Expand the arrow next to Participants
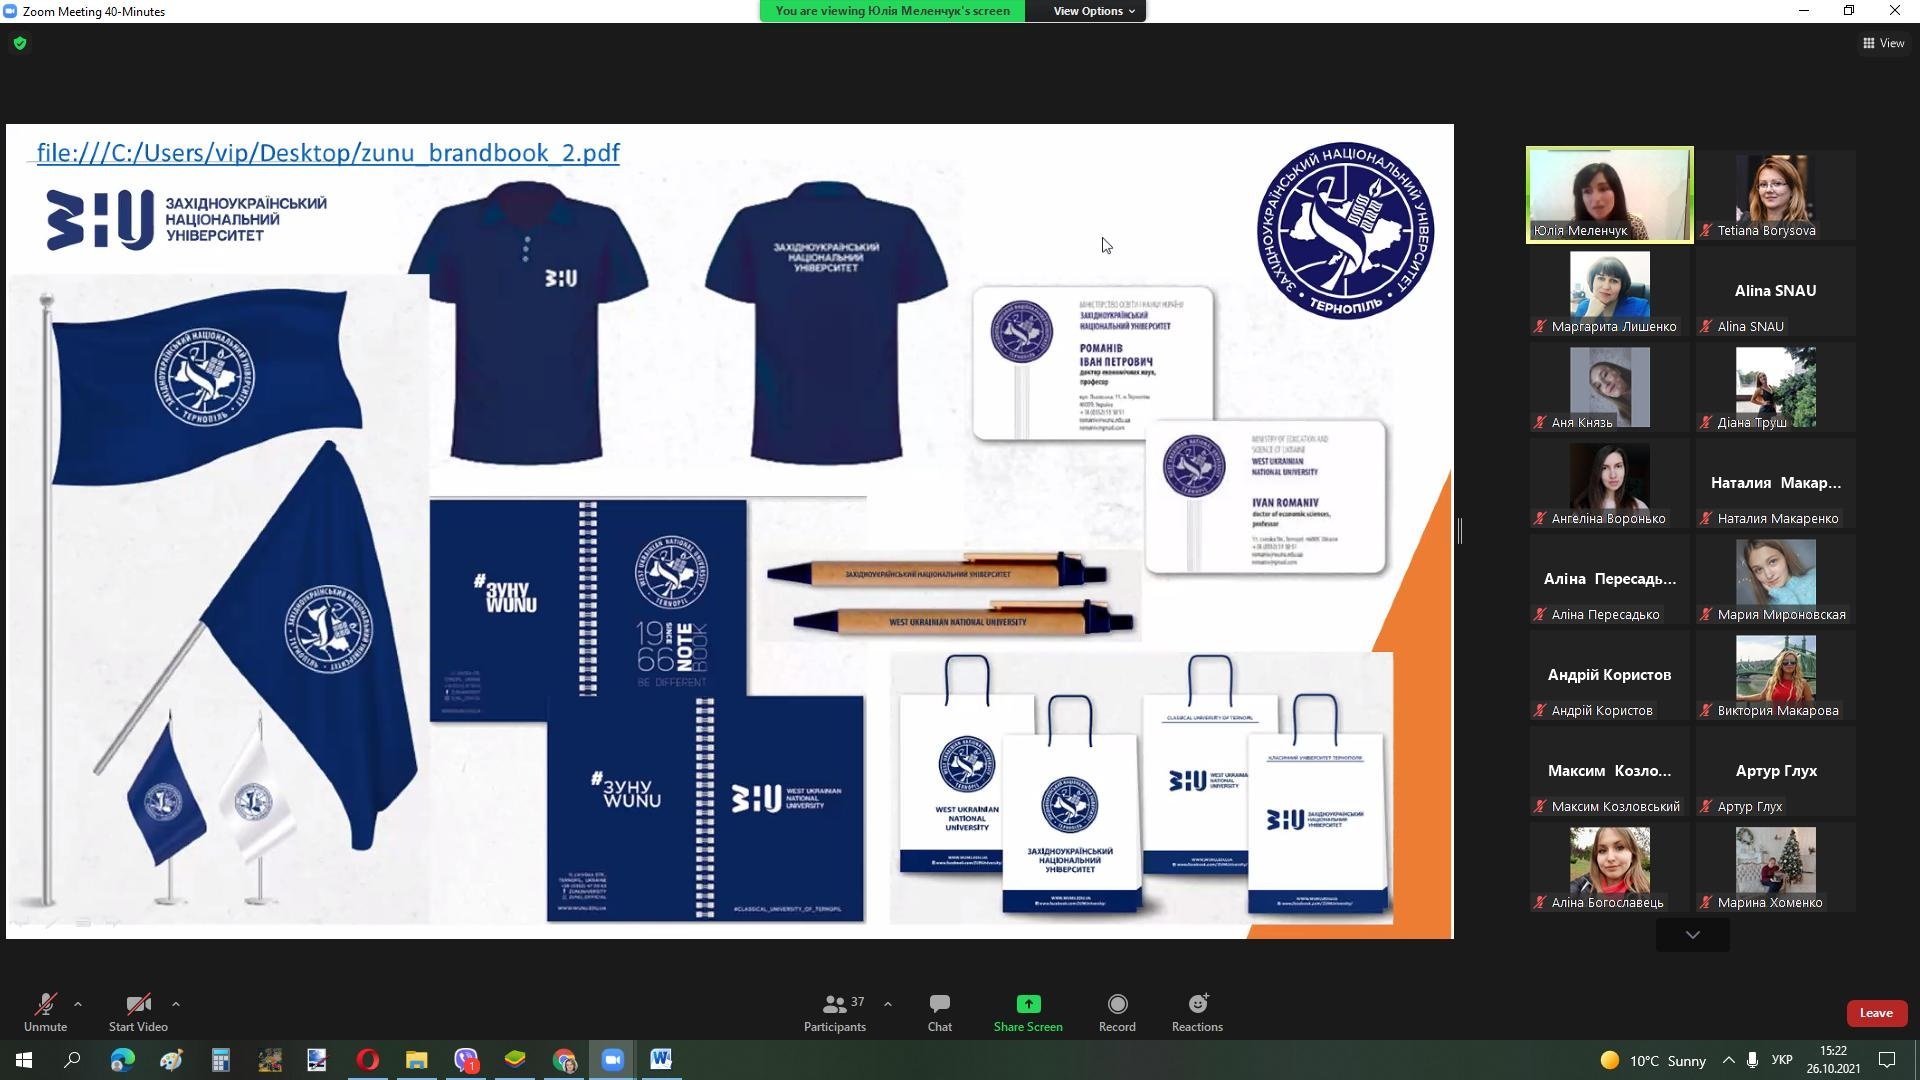Image resolution: width=1920 pixels, height=1080 pixels. click(x=888, y=1004)
